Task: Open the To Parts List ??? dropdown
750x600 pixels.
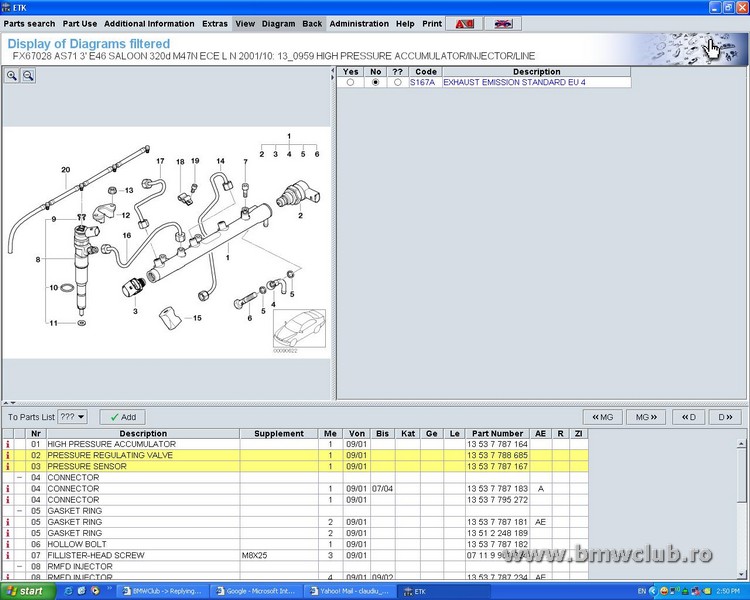Action: point(72,417)
